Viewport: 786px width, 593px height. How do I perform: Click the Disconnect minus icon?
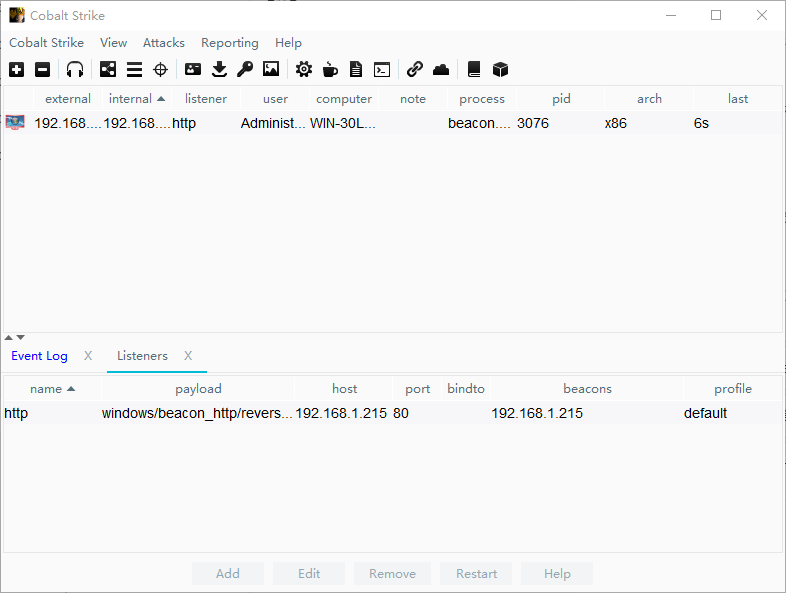pyautogui.click(x=43, y=69)
